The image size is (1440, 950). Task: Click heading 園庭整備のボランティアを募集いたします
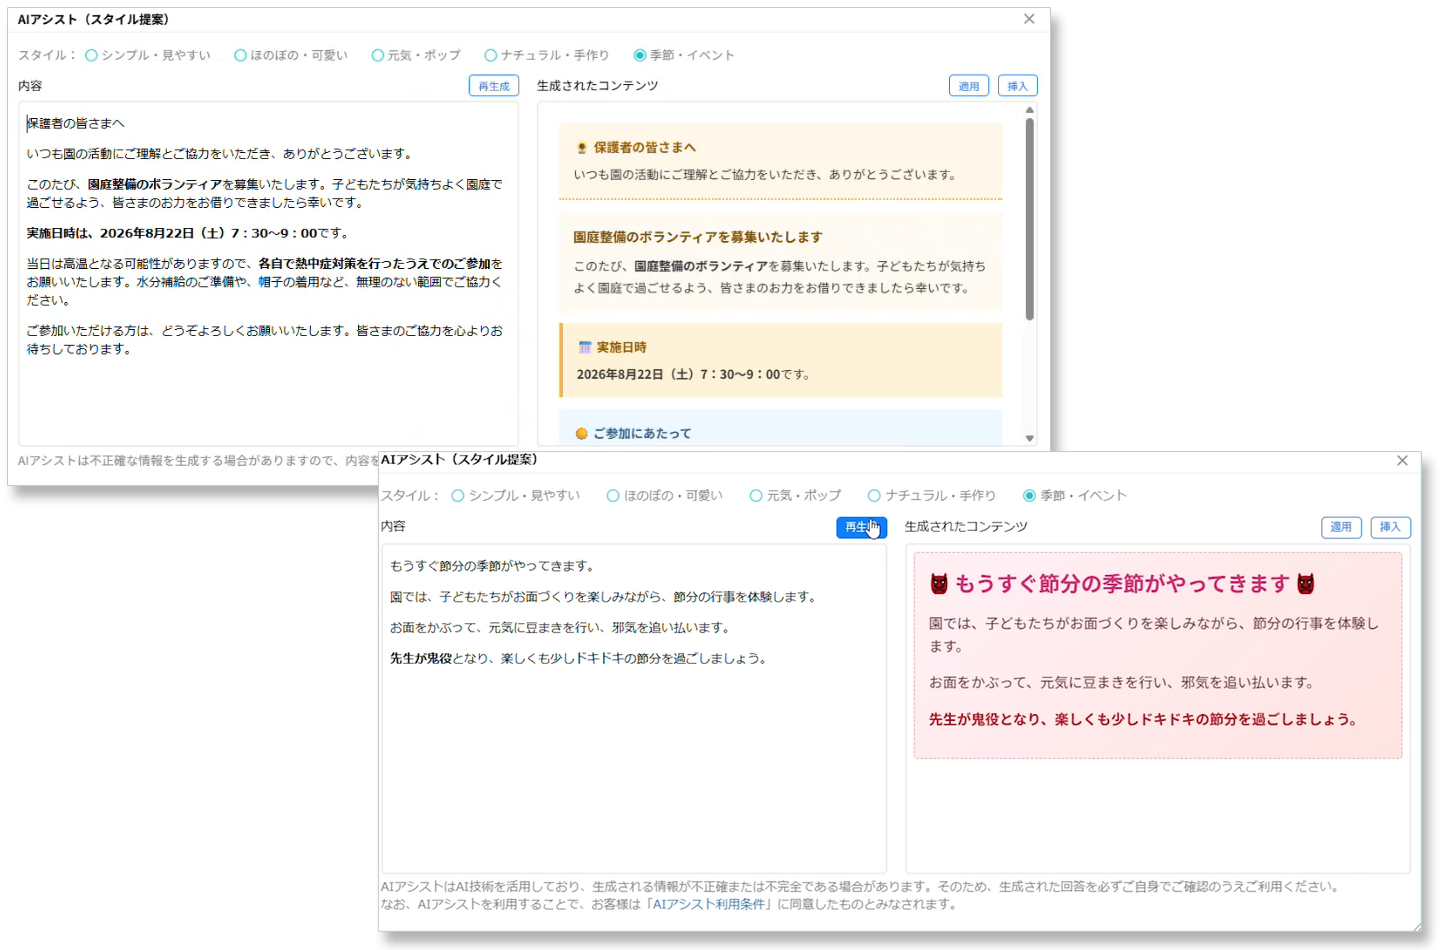697,237
